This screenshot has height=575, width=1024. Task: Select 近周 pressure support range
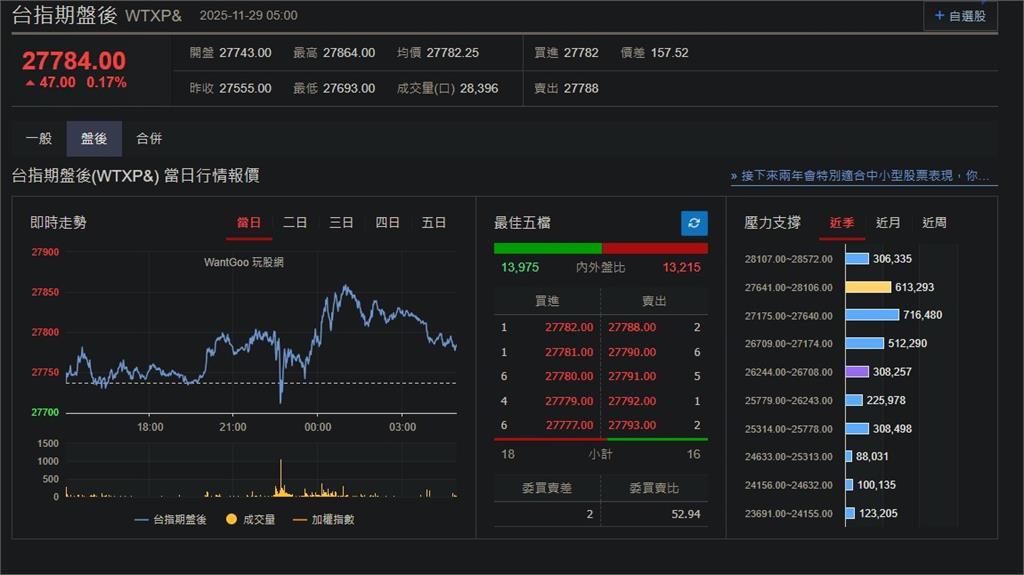[935, 223]
